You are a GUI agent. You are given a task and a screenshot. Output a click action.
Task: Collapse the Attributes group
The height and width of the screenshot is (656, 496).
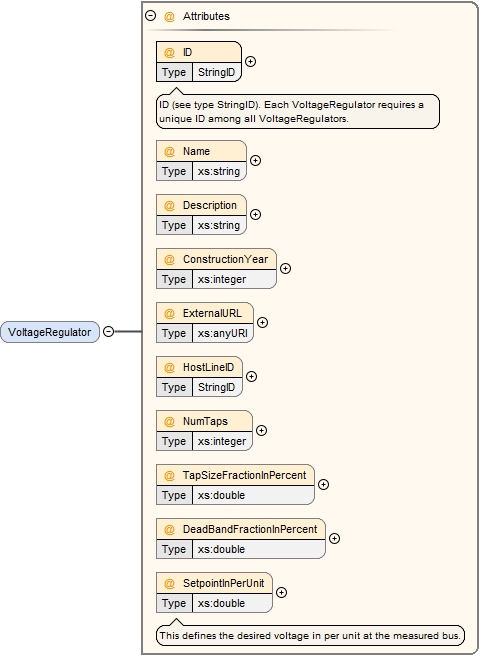pyautogui.click(x=151, y=16)
